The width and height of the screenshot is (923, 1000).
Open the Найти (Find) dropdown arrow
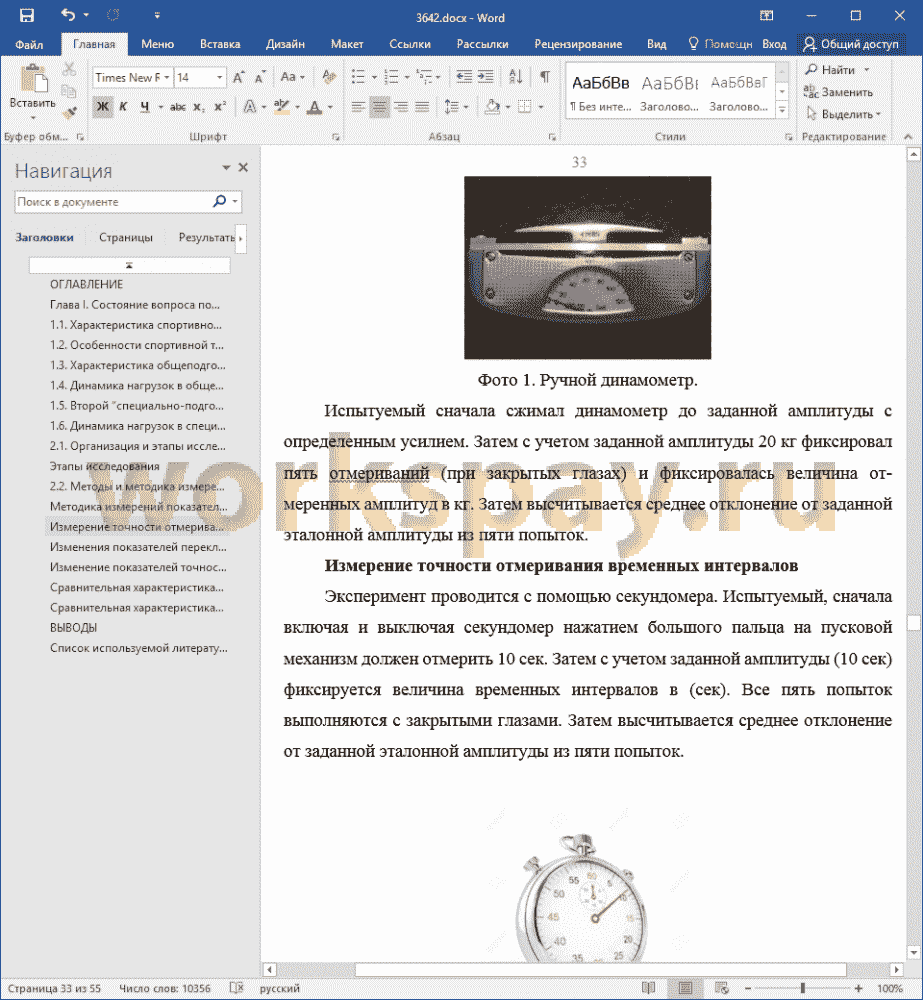click(866, 70)
